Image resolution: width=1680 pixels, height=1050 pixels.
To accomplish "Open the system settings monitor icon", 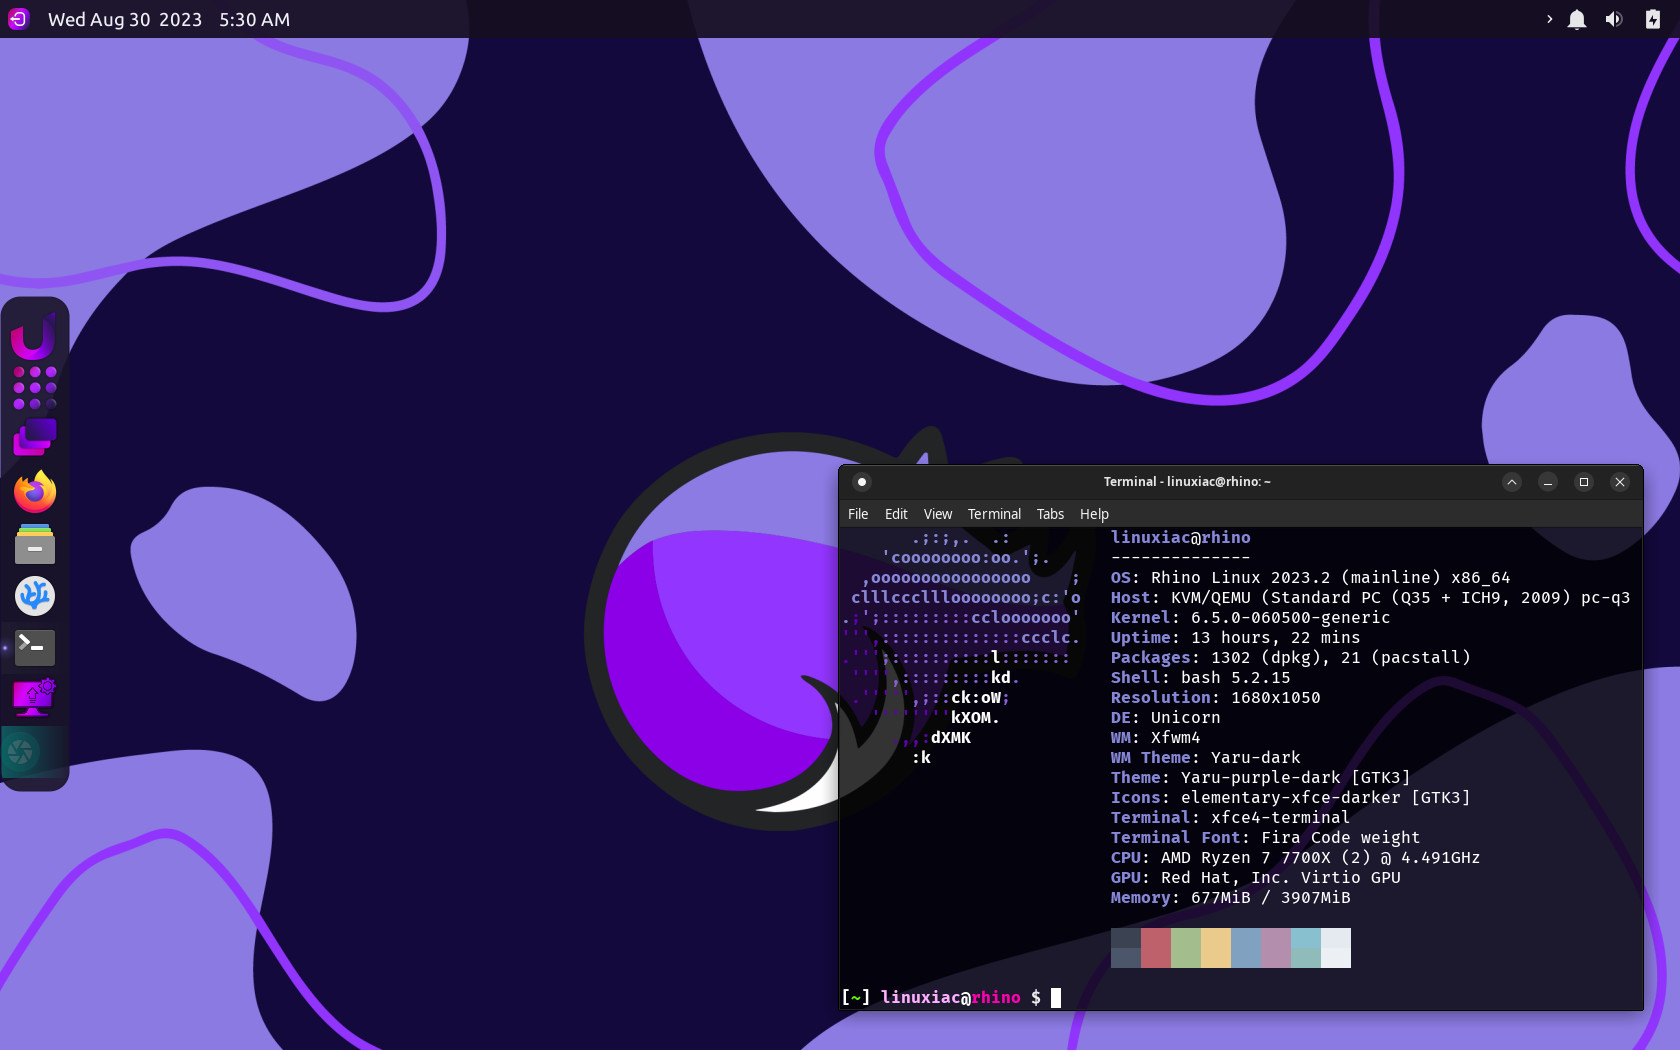I will point(35,698).
